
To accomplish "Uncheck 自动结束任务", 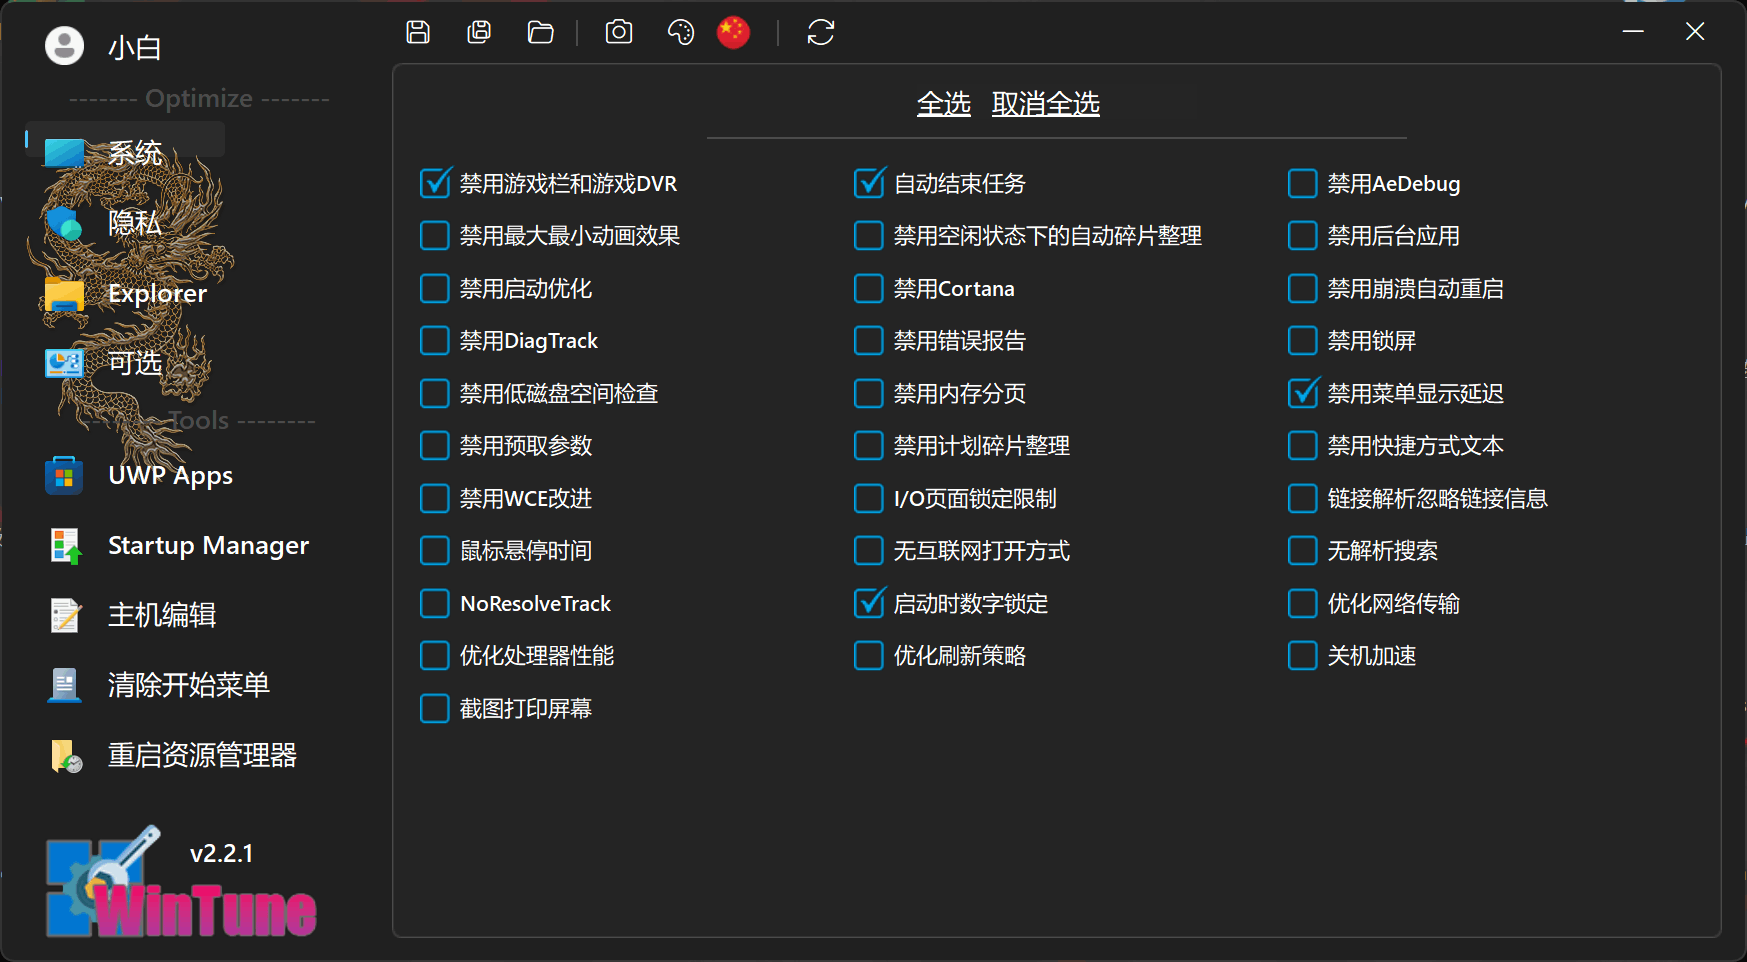I will (x=869, y=184).
